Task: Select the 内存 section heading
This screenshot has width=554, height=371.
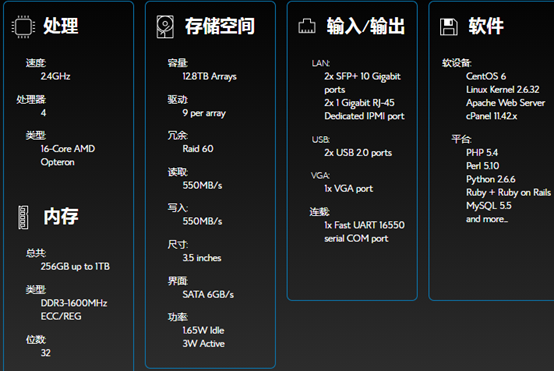Action: point(61,216)
